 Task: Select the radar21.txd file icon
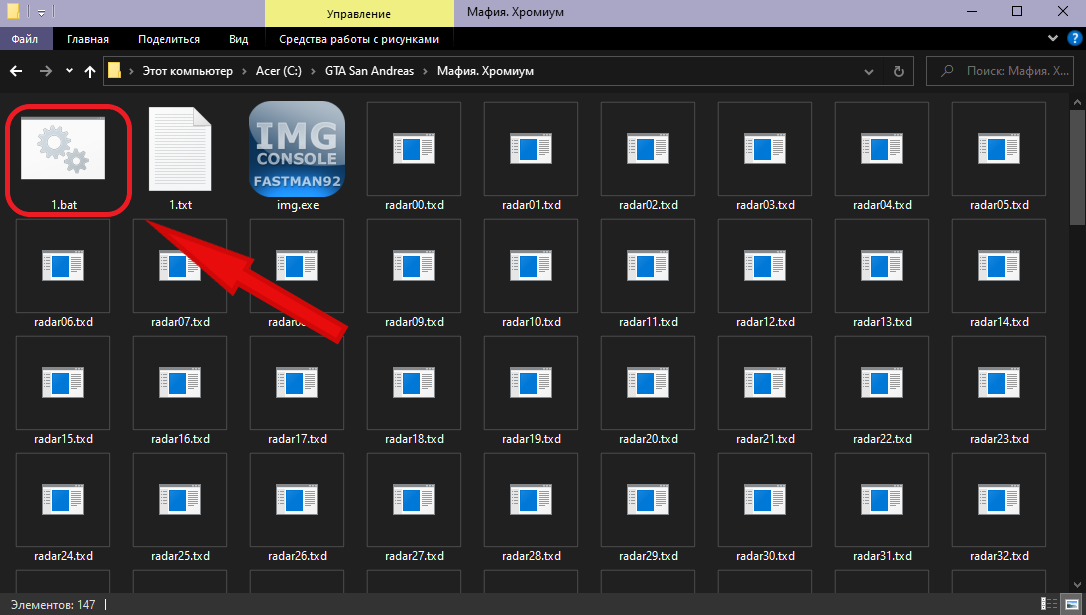click(x=765, y=382)
